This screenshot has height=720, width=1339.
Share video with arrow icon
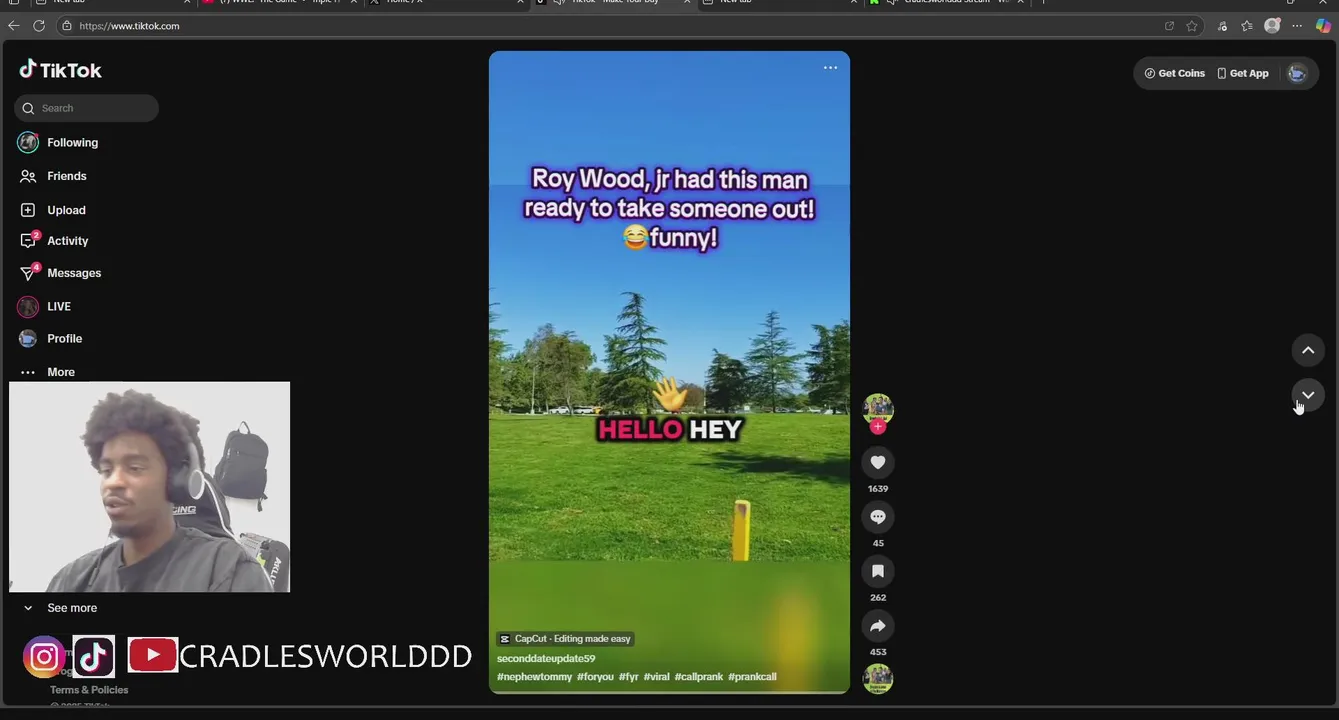point(878,626)
